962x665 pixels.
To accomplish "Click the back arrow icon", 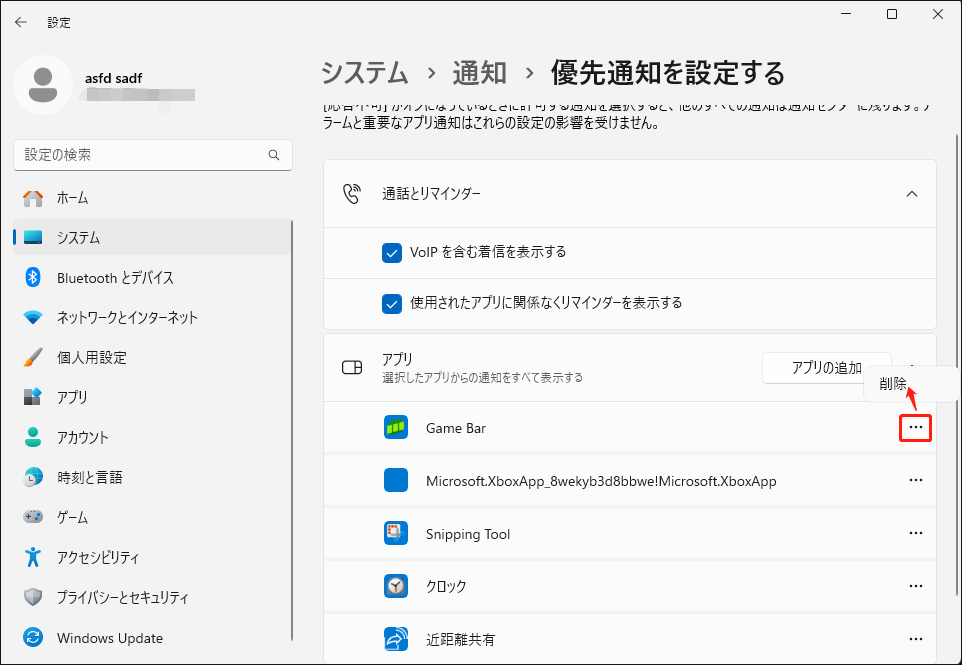I will (20, 21).
